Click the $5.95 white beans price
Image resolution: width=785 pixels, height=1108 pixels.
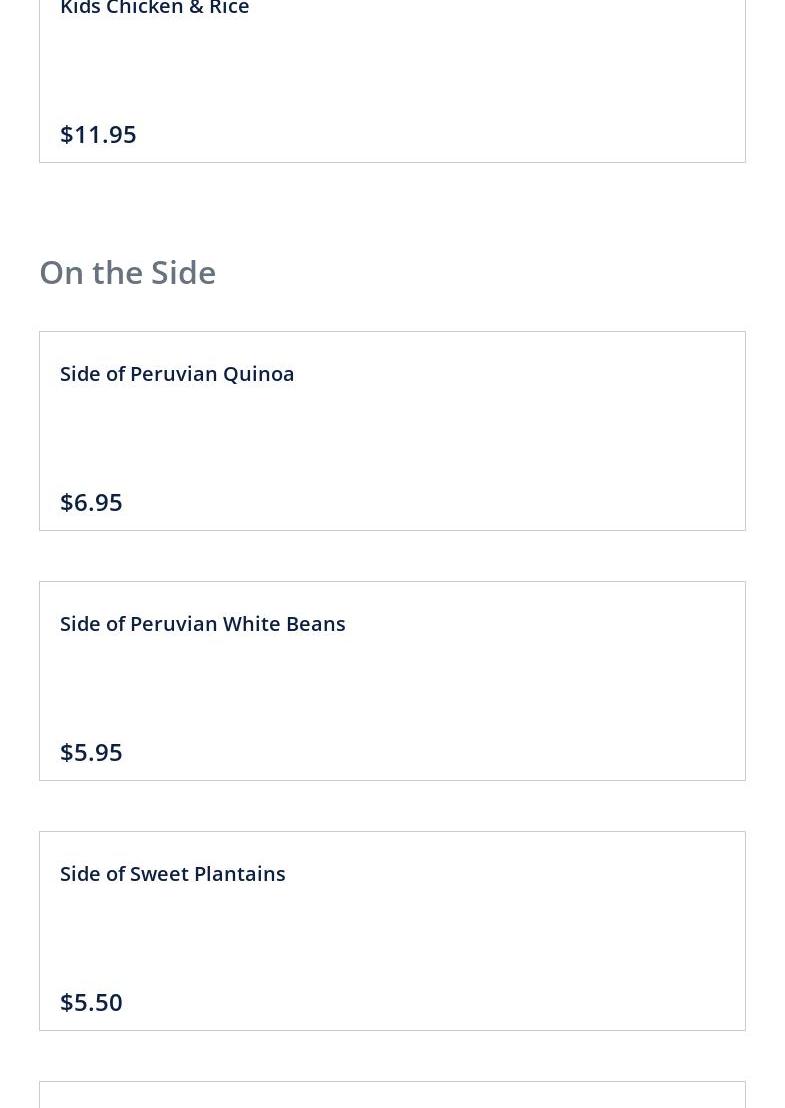91,752
